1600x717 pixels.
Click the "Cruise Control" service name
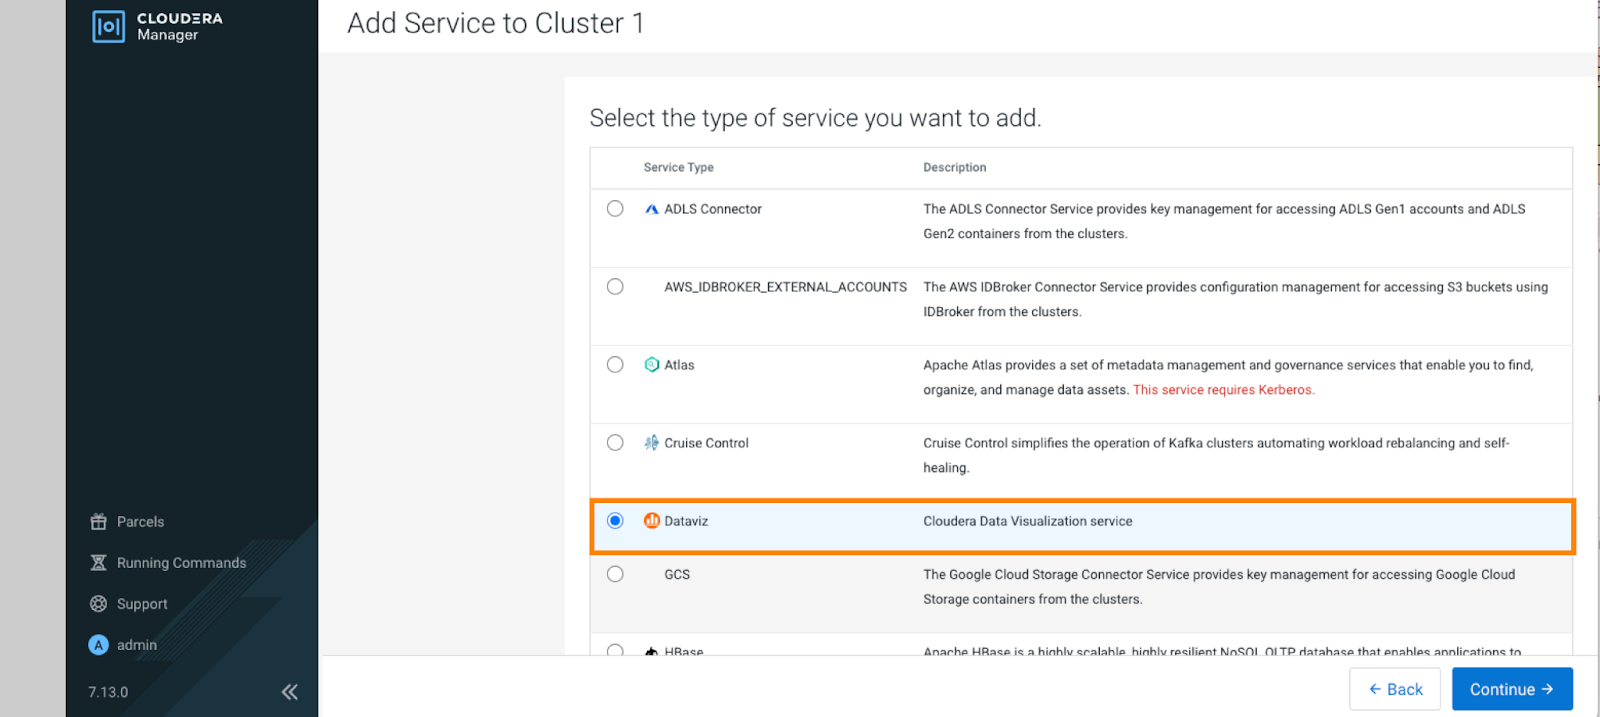tap(706, 443)
